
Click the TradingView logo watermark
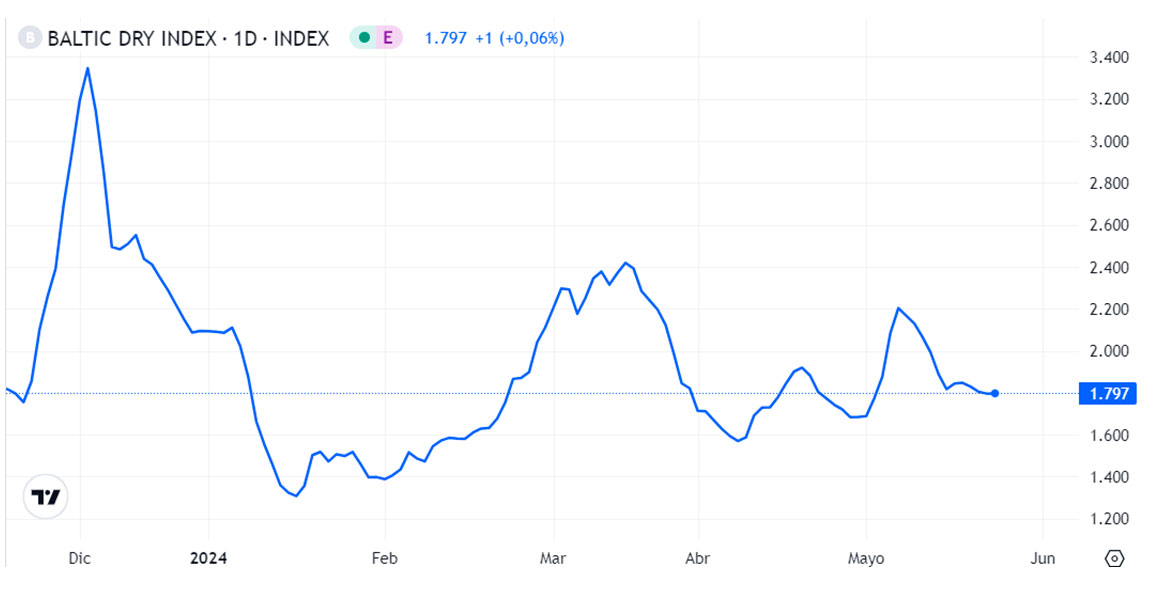47,496
